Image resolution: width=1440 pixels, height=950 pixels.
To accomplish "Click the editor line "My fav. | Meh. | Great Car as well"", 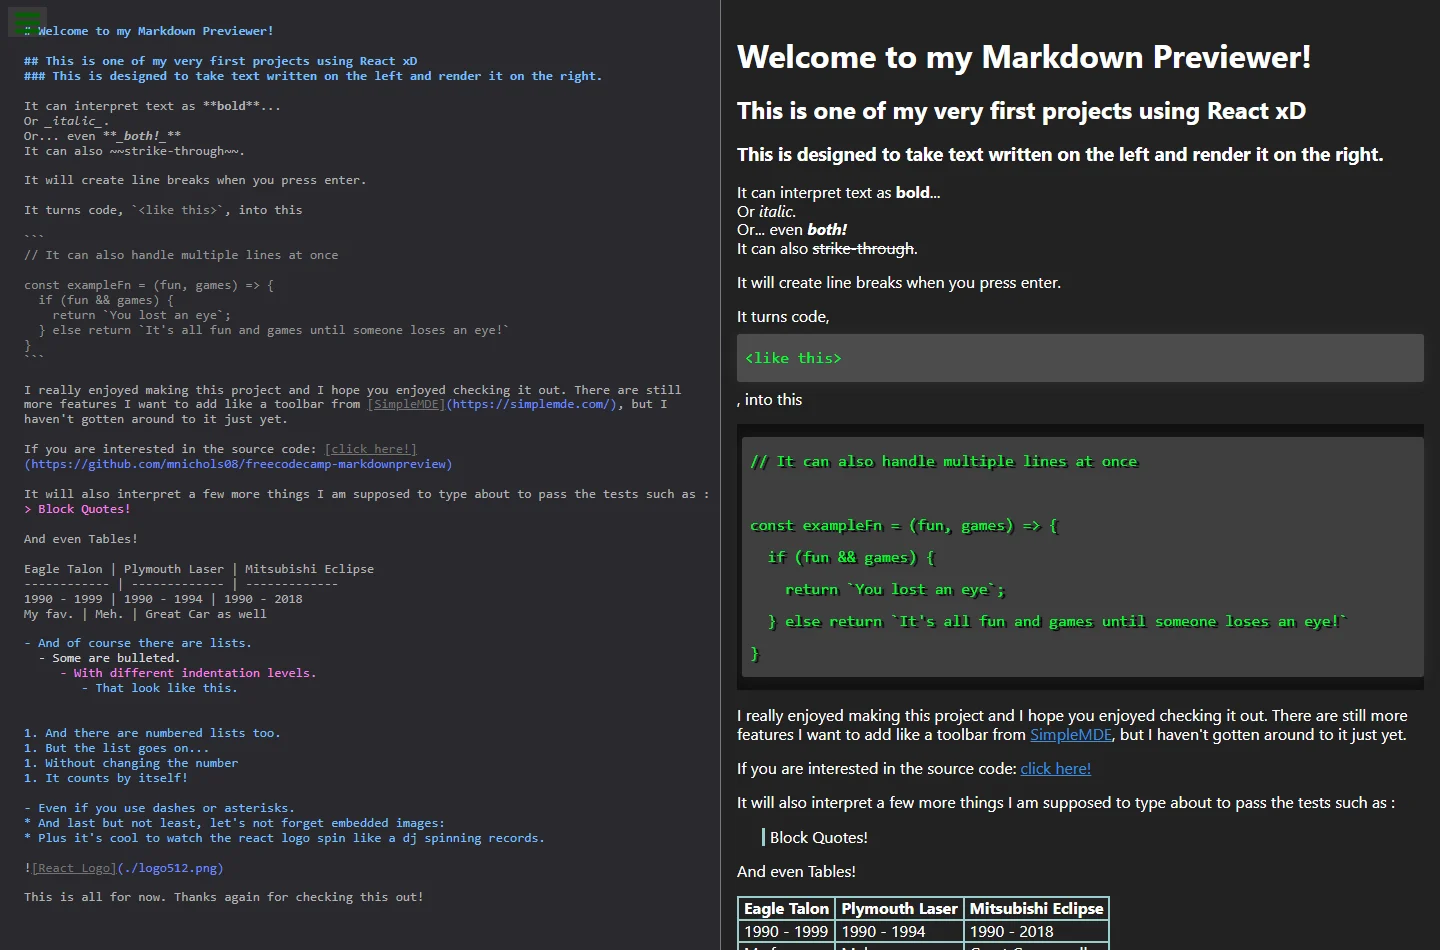I will tap(145, 615).
